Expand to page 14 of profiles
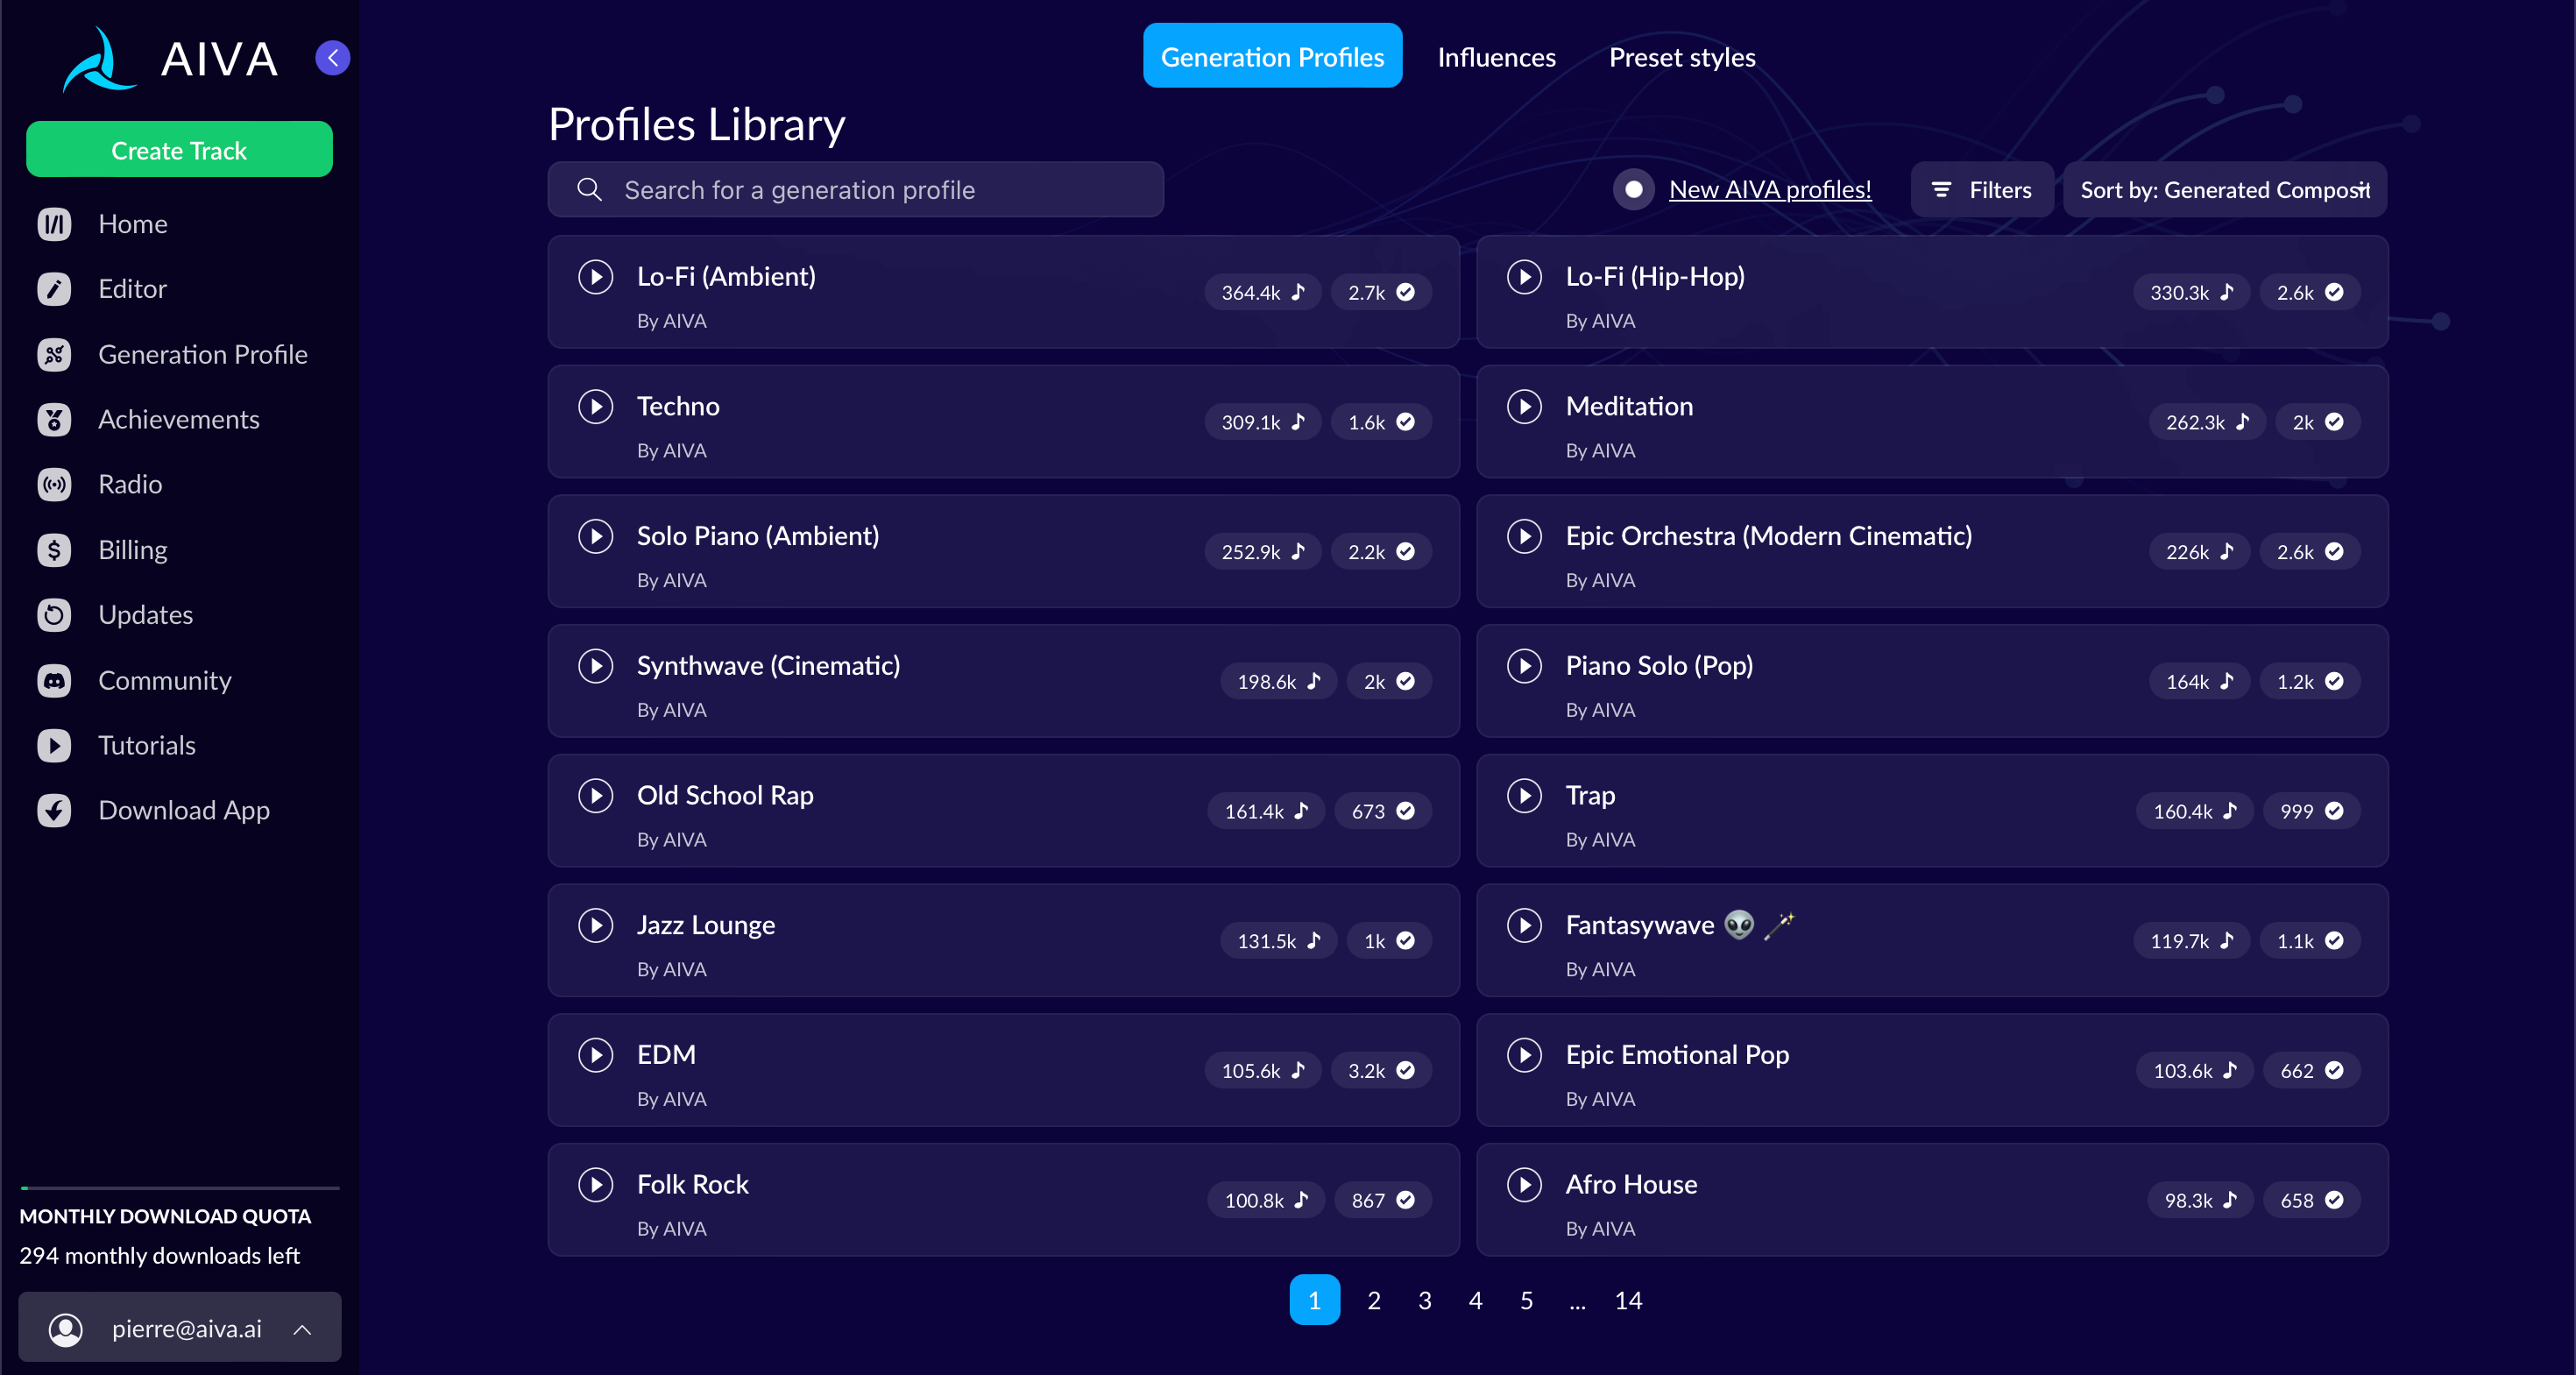The image size is (2576, 1375). tap(1627, 1300)
